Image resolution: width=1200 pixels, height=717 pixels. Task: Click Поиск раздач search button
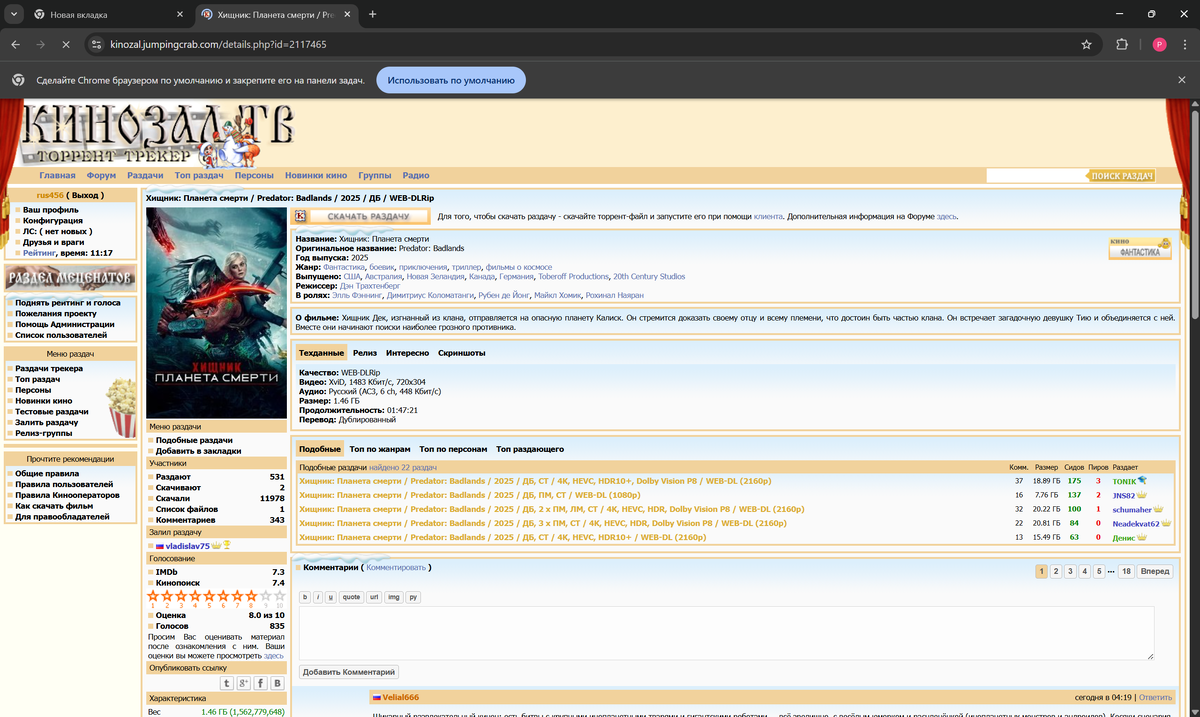point(1122,176)
